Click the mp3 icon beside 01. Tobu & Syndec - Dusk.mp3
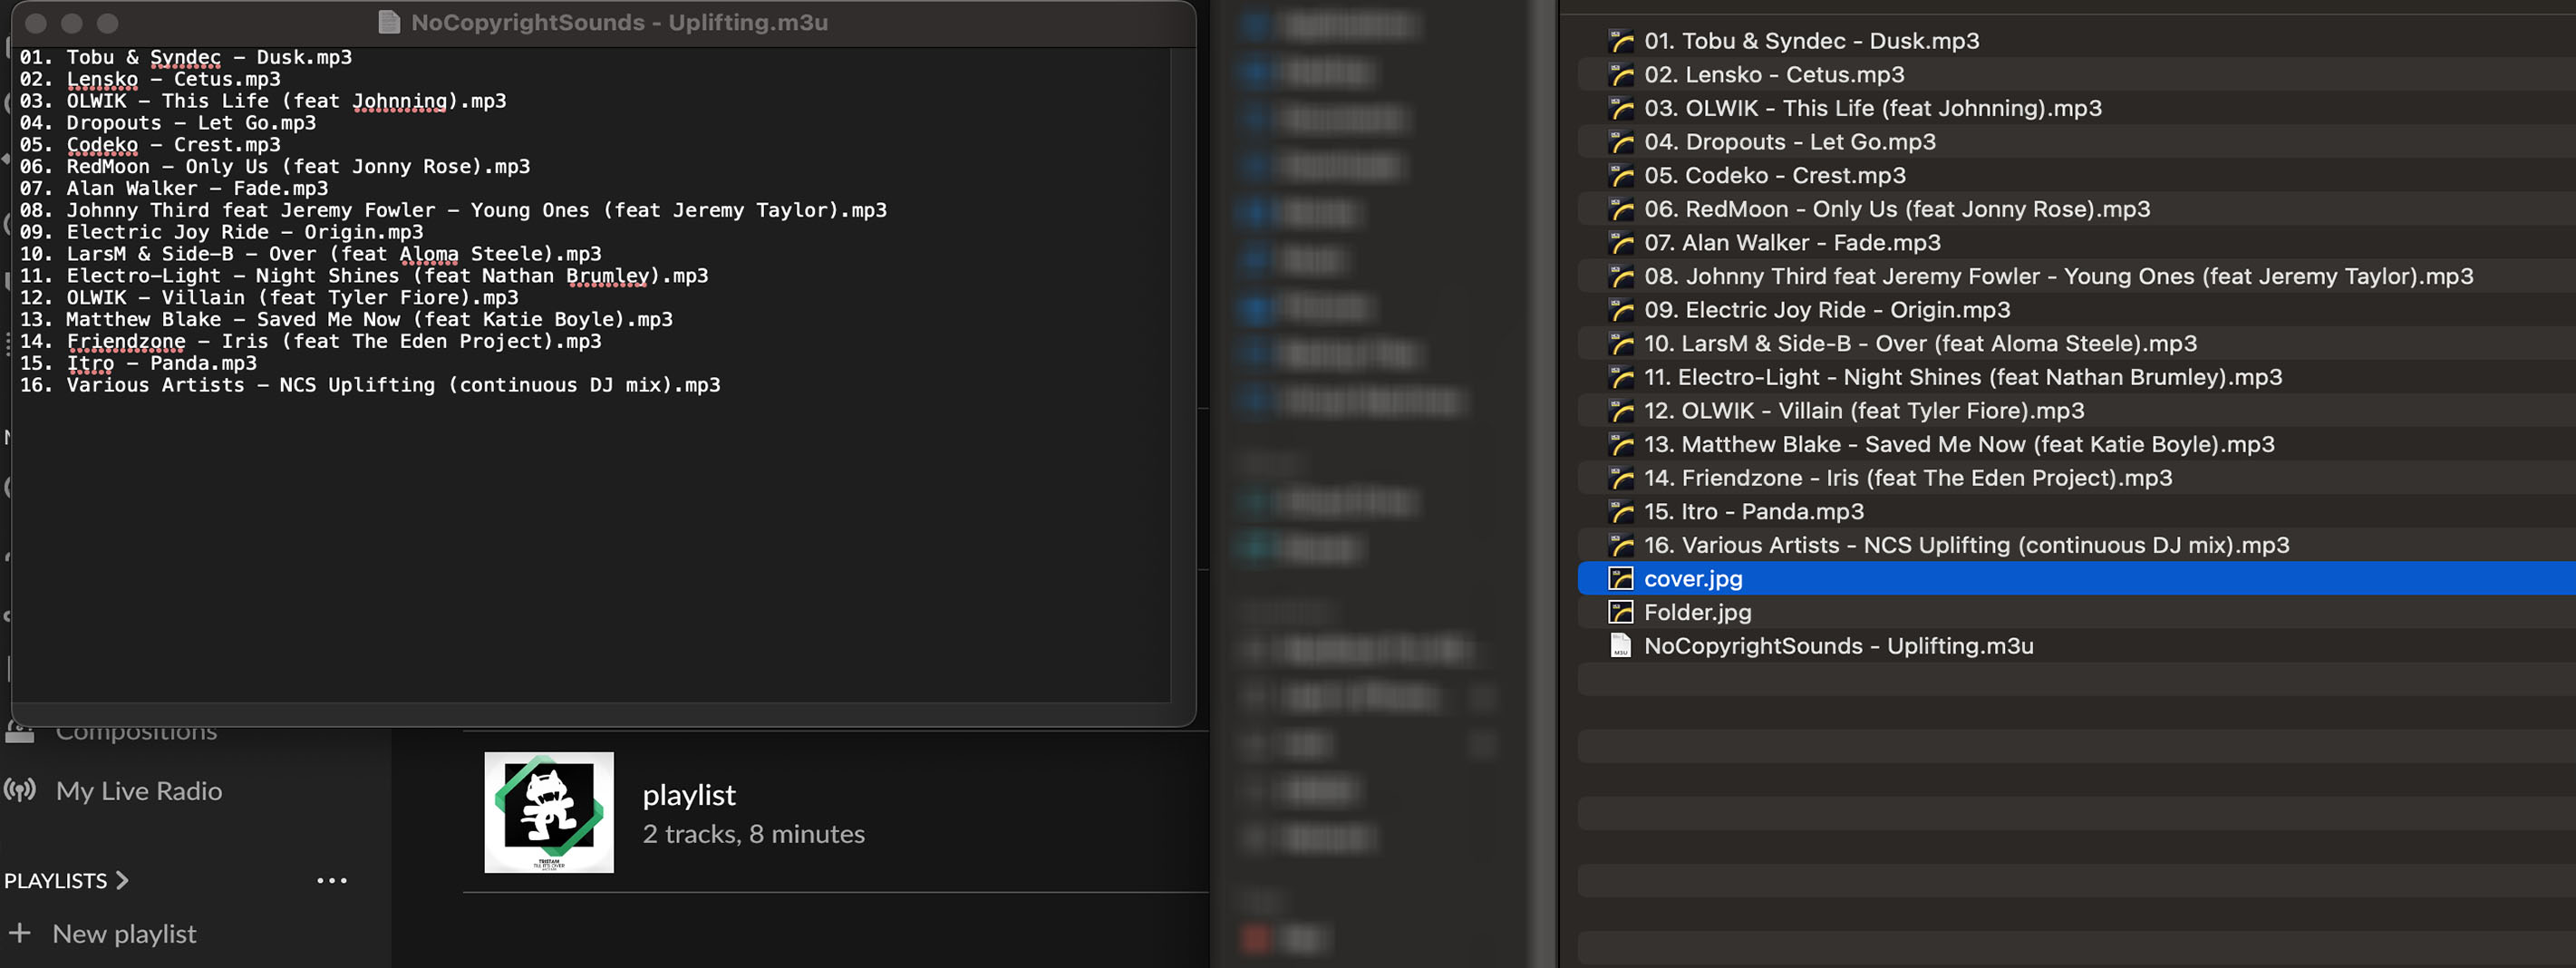 tap(1620, 41)
